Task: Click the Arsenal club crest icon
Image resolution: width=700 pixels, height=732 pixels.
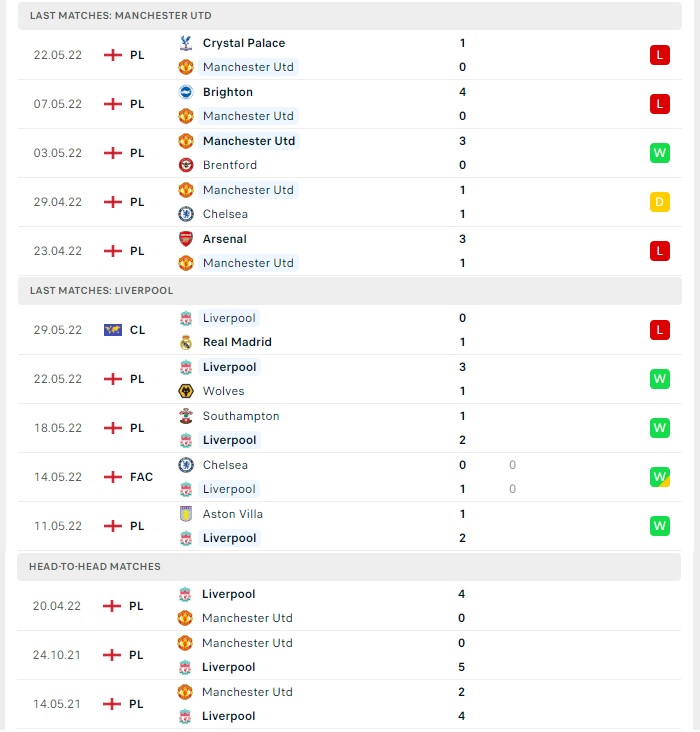Action: pyautogui.click(x=186, y=239)
